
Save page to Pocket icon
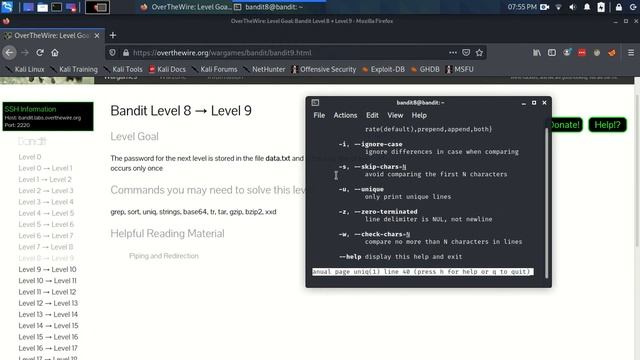coord(466,53)
